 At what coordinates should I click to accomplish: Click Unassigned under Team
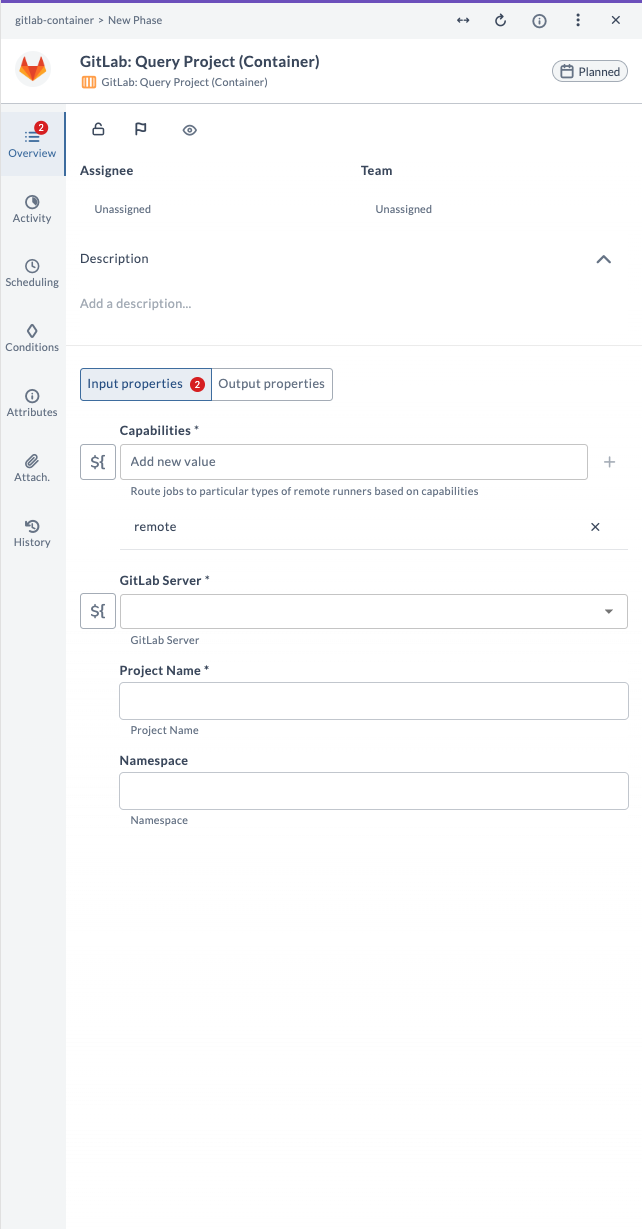pos(404,210)
